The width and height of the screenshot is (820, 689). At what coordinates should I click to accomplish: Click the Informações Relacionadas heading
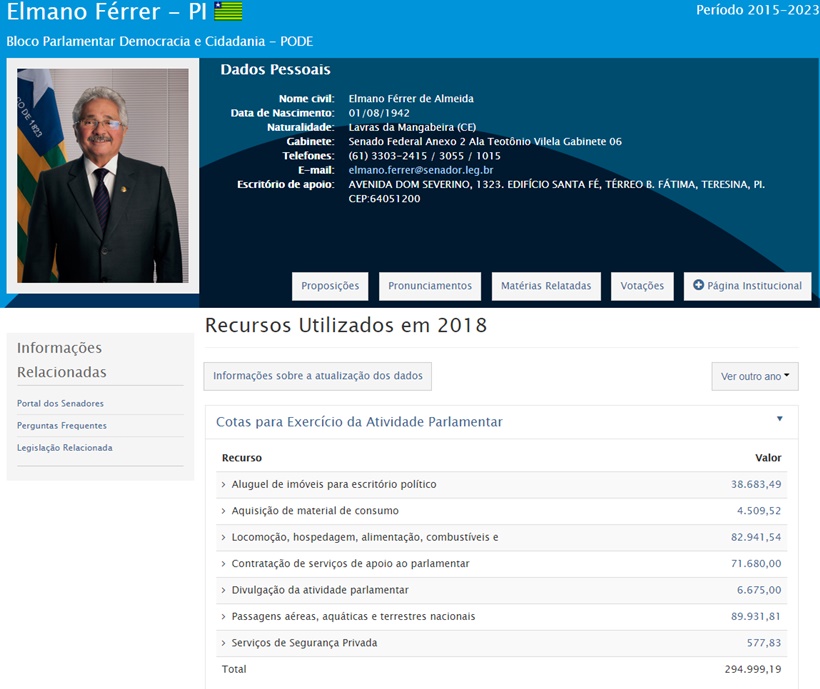(x=61, y=360)
